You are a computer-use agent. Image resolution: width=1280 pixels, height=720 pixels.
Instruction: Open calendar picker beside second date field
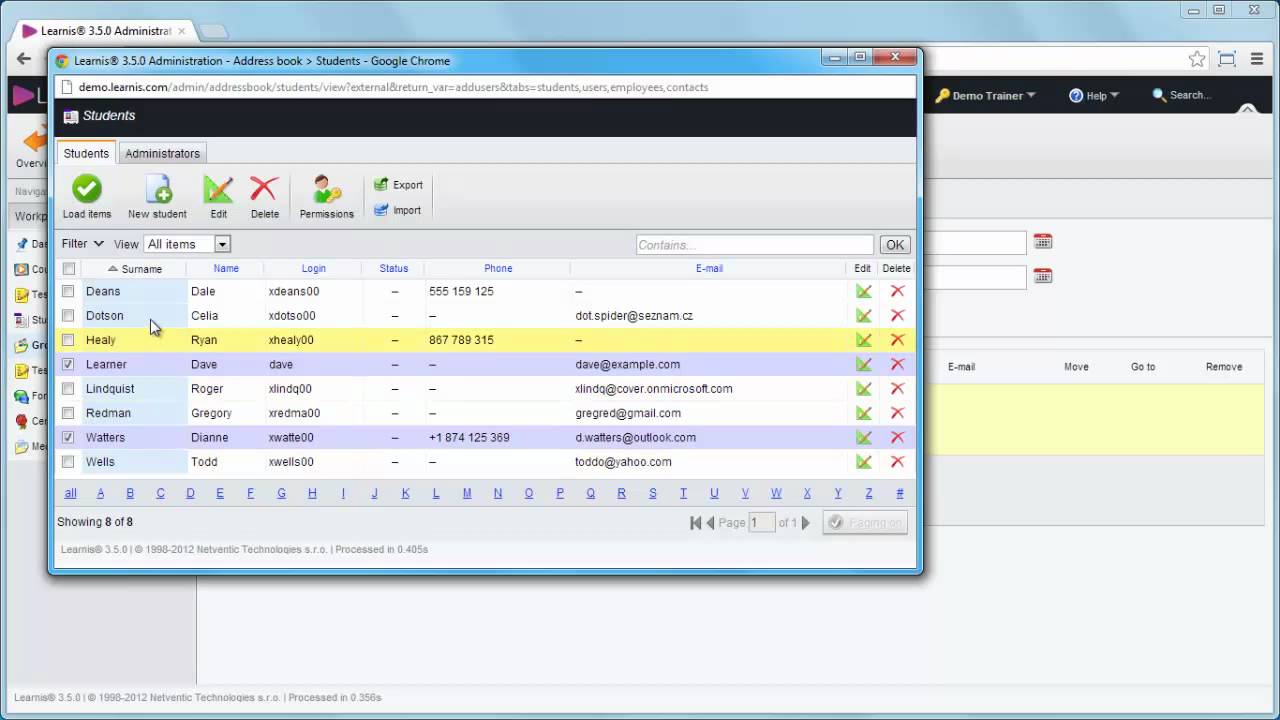tap(1043, 276)
